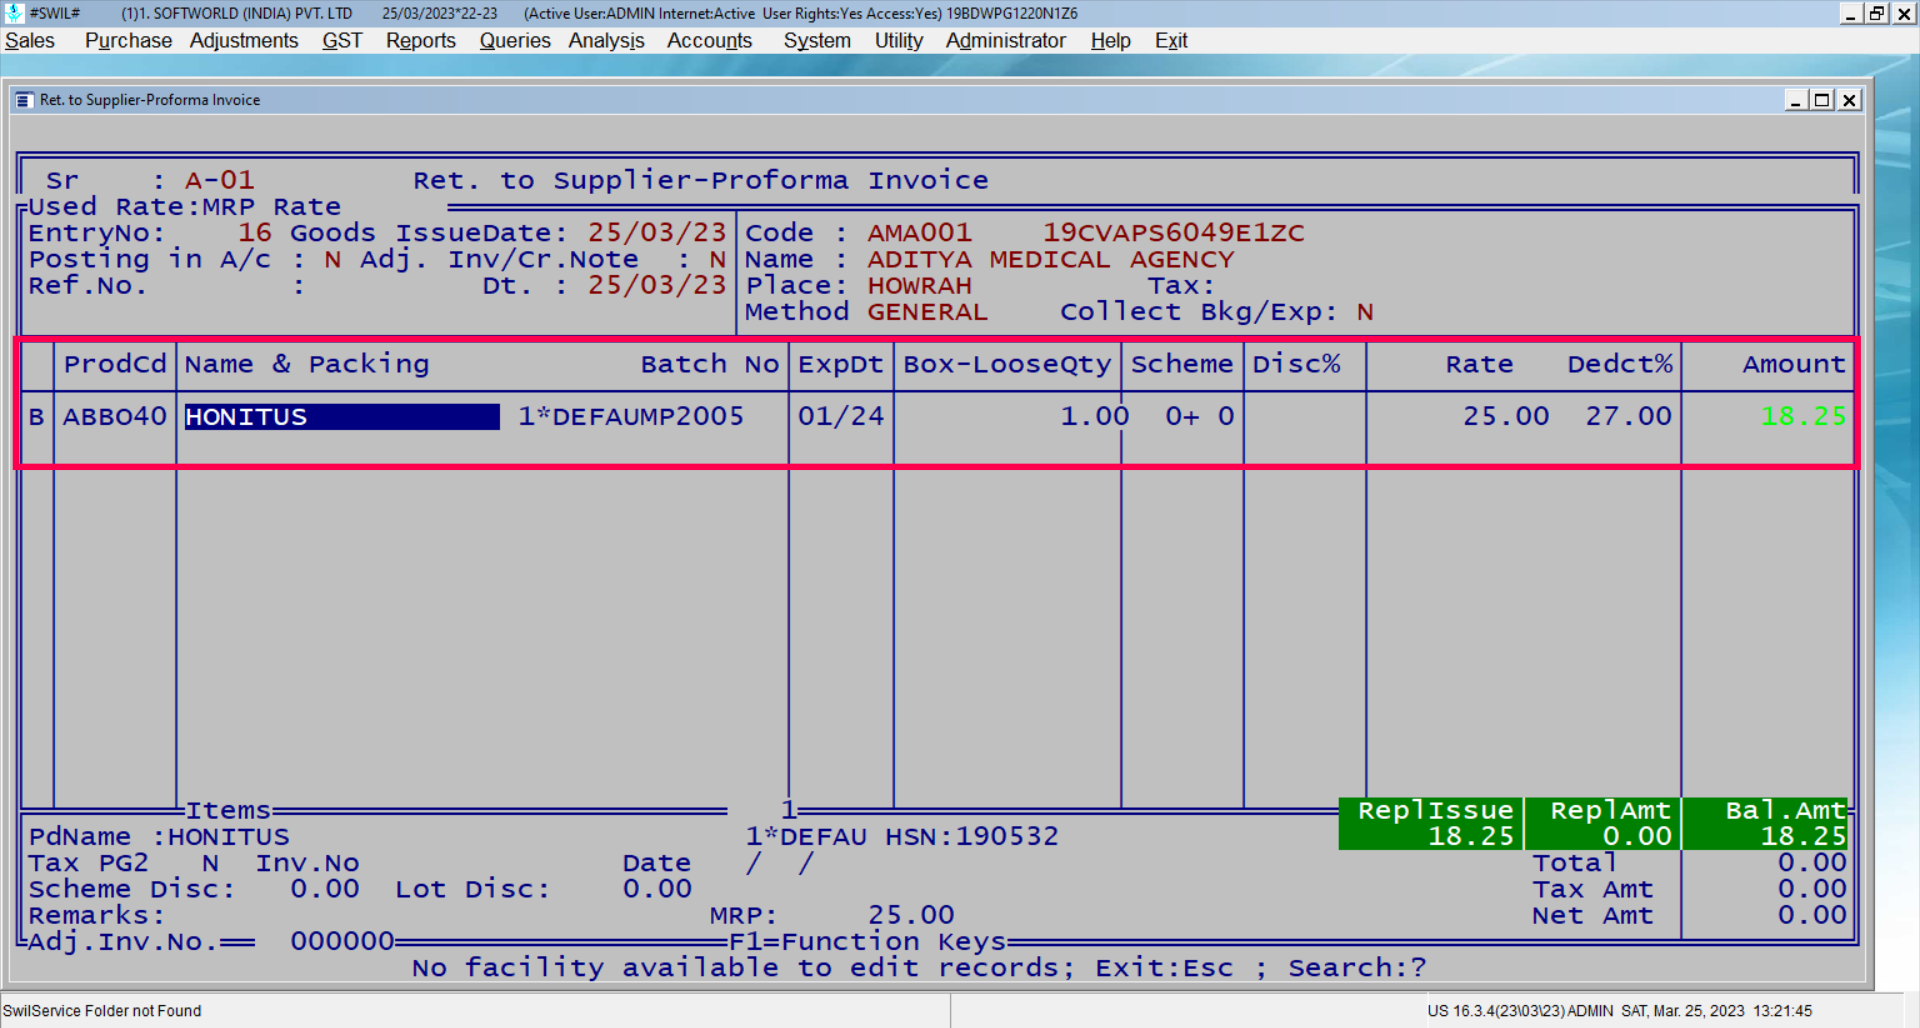Image resolution: width=1920 pixels, height=1028 pixels.
Task: Restore the main SWIL application window
Action: (1877, 13)
